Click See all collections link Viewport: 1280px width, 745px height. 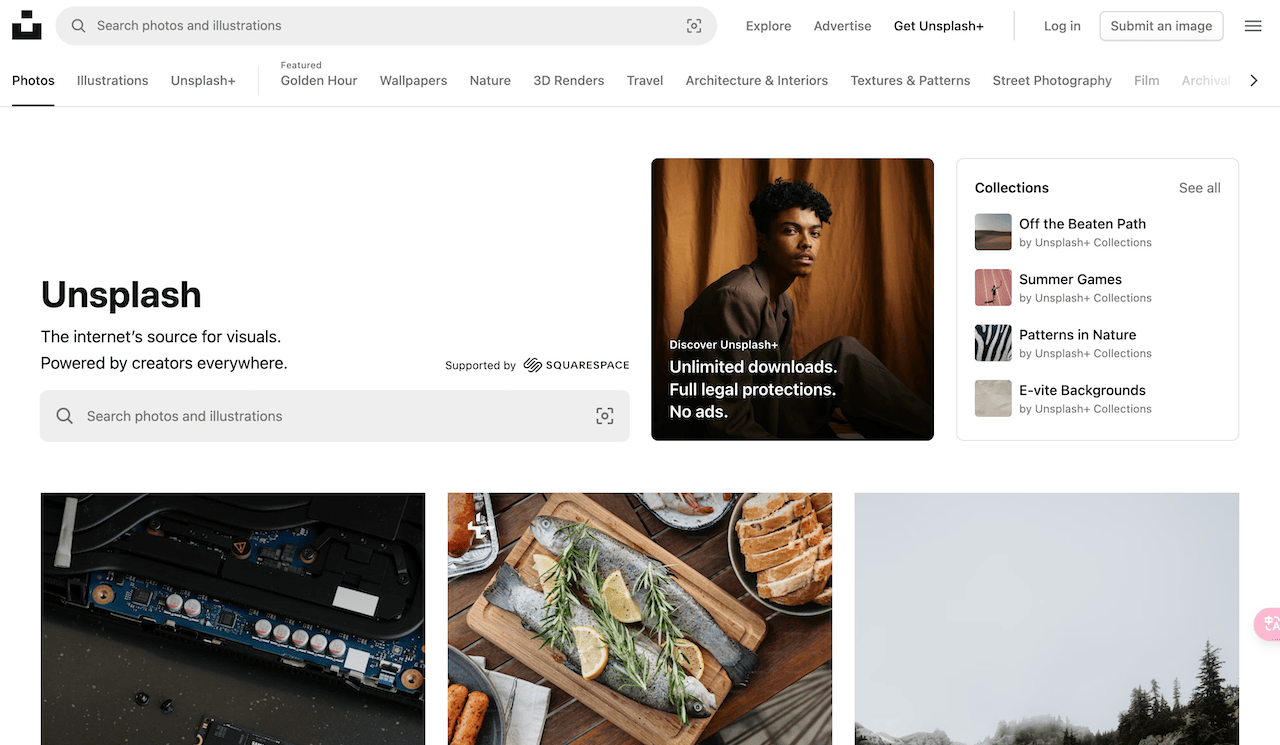[x=1200, y=188]
